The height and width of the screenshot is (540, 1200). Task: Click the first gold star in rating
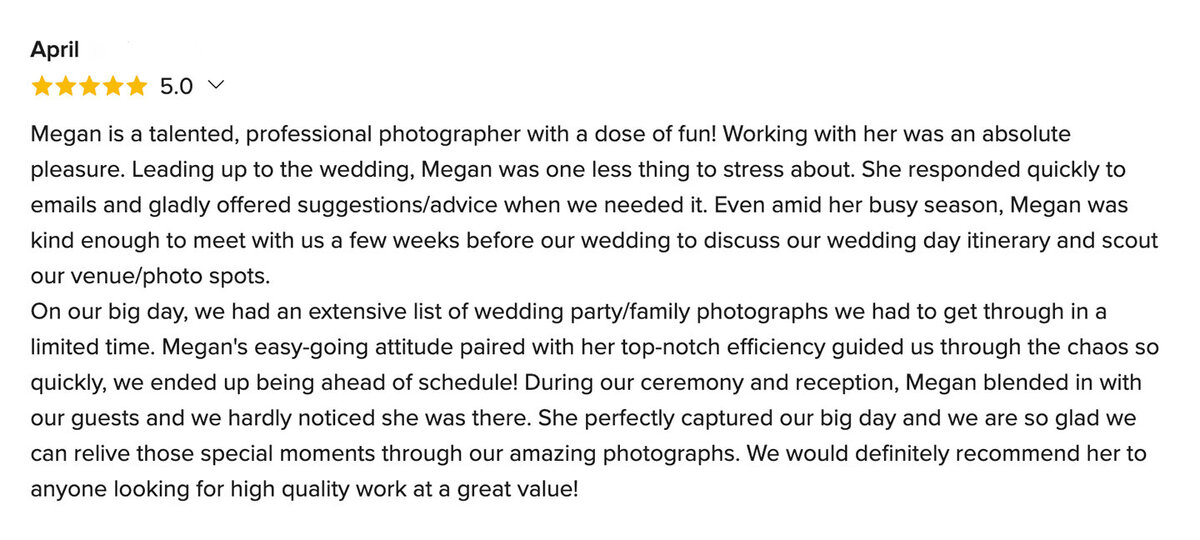[42, 87]
